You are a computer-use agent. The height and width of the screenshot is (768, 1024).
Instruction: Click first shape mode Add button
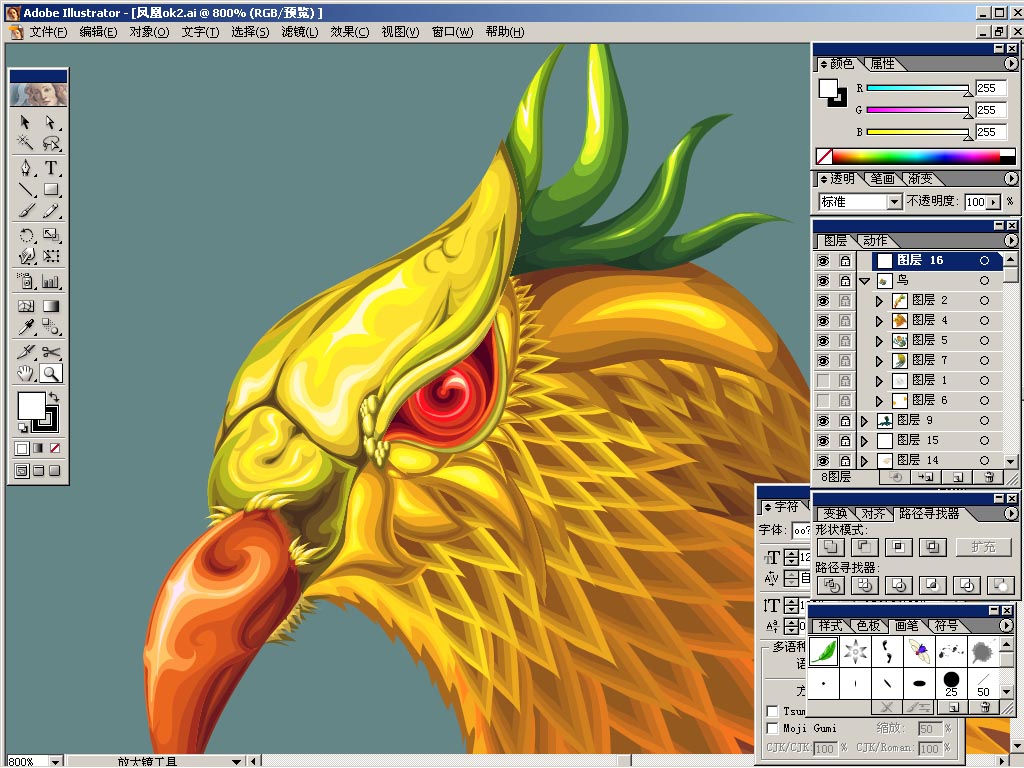click(x=831, y=547)
